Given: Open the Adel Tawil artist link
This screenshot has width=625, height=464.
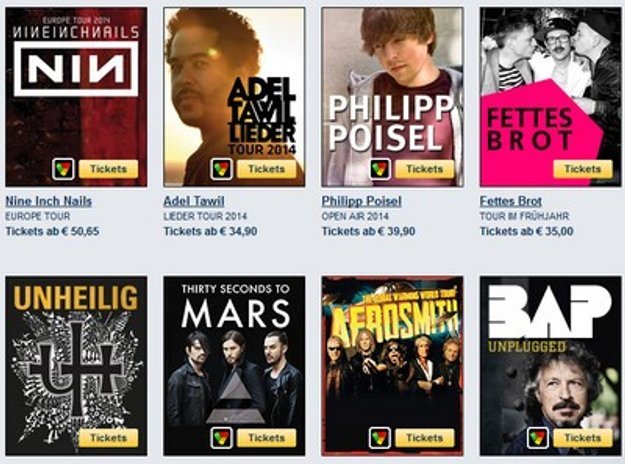Looking at the screenshot, I should (x=194, y=201).
